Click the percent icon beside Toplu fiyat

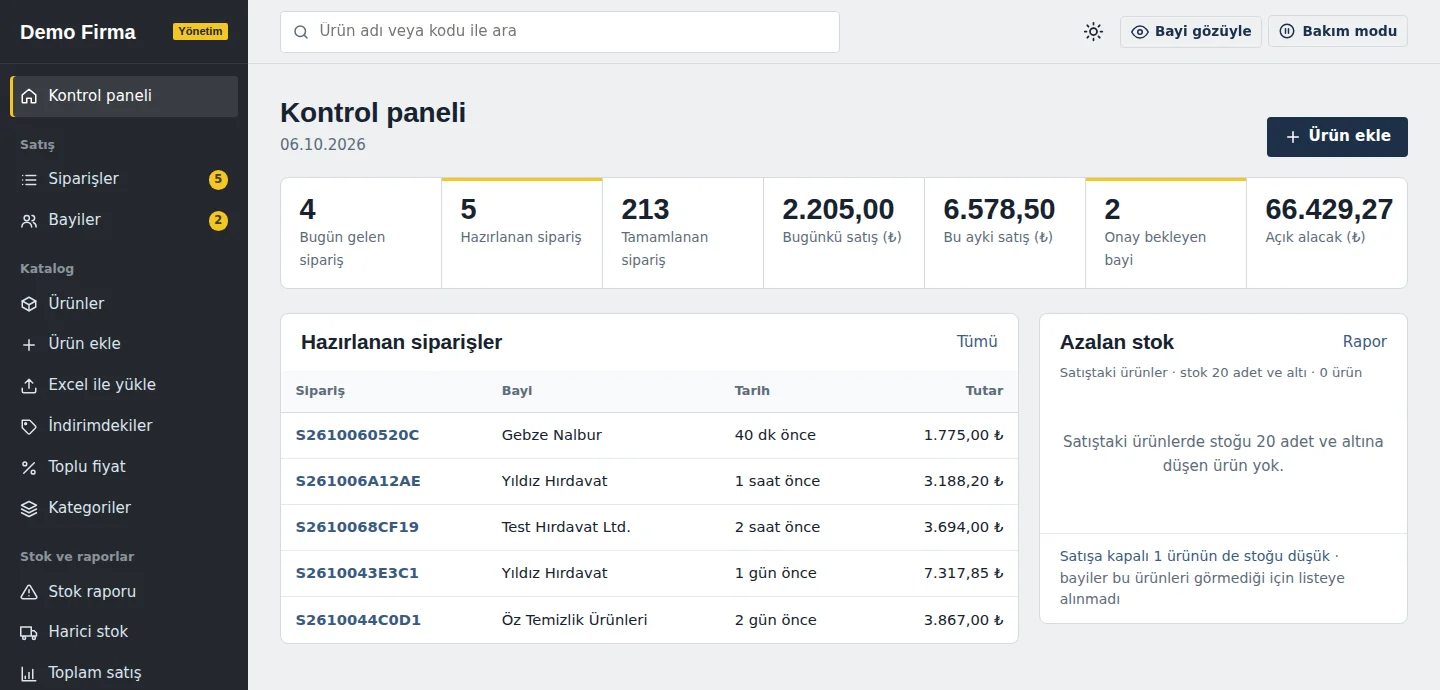click(x=29, y=467)
